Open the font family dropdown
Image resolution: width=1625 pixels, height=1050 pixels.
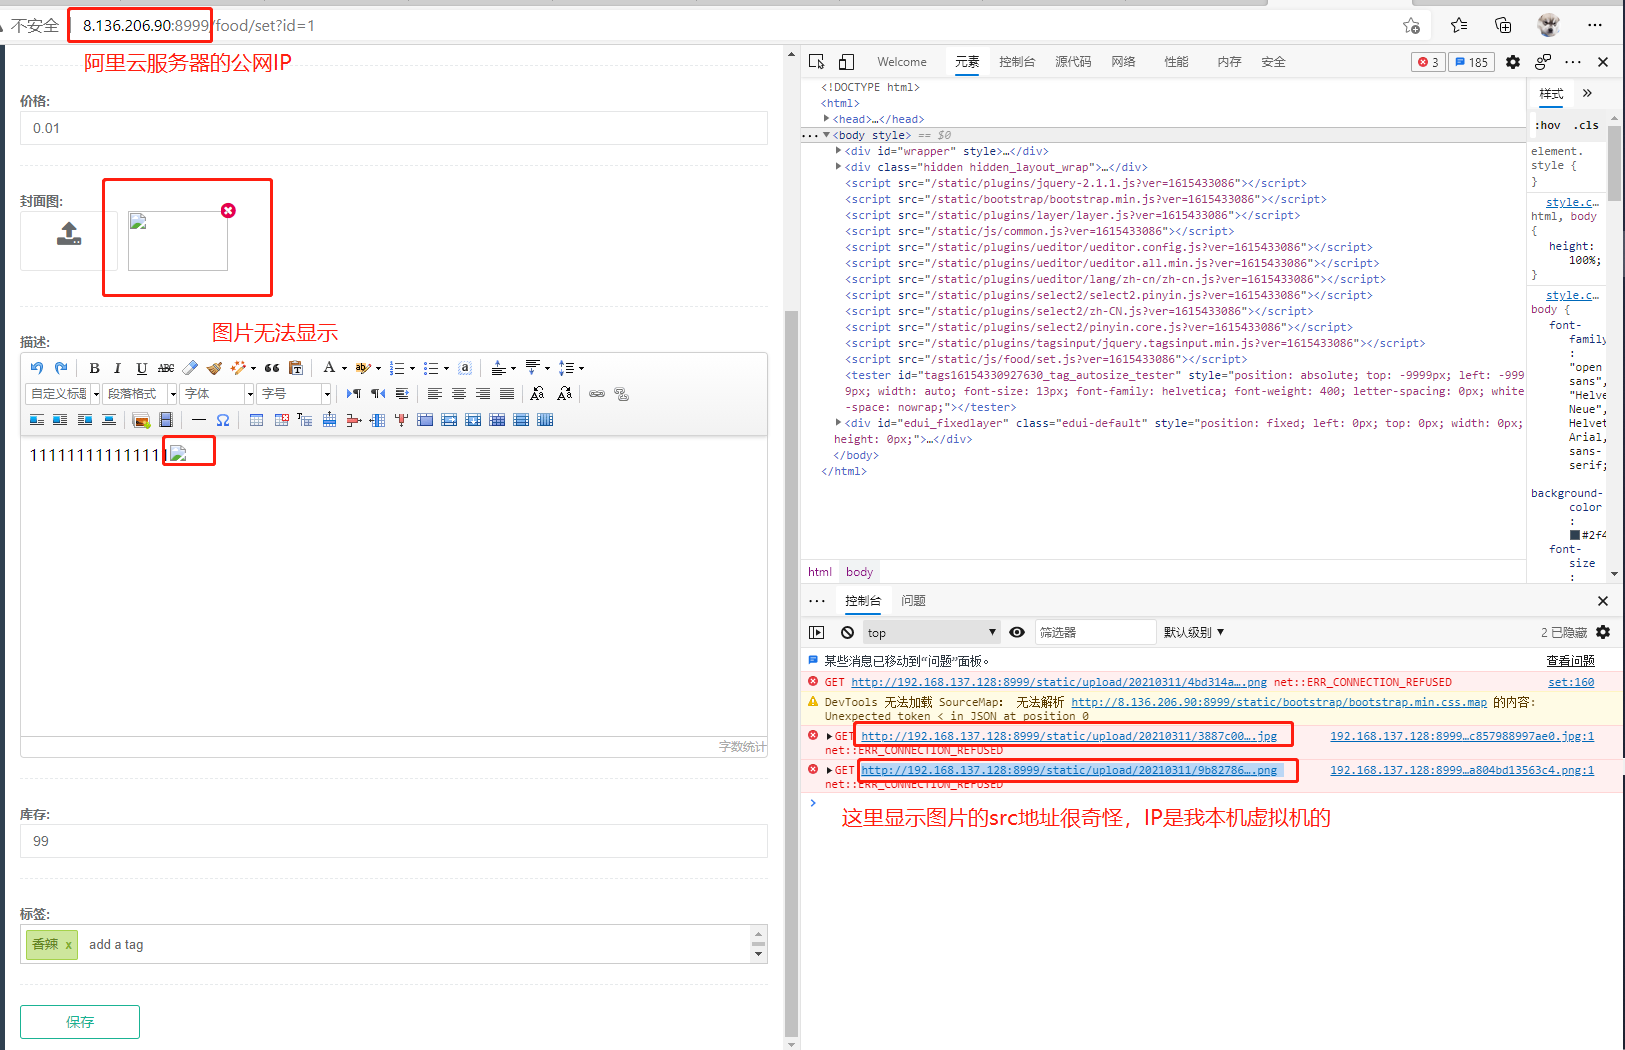click(x=218, y=394)
